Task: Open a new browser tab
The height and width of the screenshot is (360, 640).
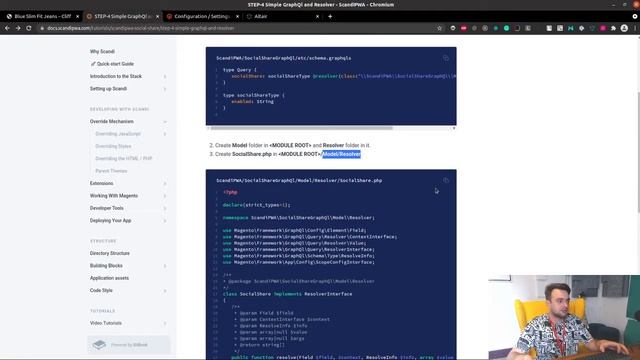Action: pos(330,16)
